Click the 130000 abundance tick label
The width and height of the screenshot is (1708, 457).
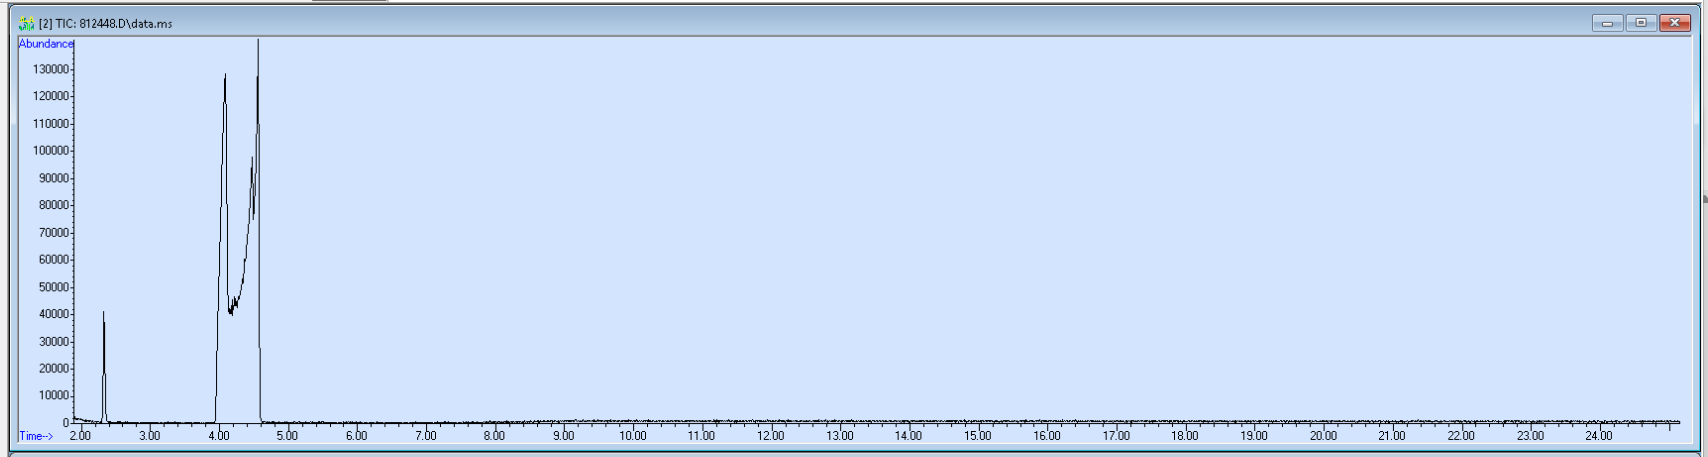coord(51,69)
